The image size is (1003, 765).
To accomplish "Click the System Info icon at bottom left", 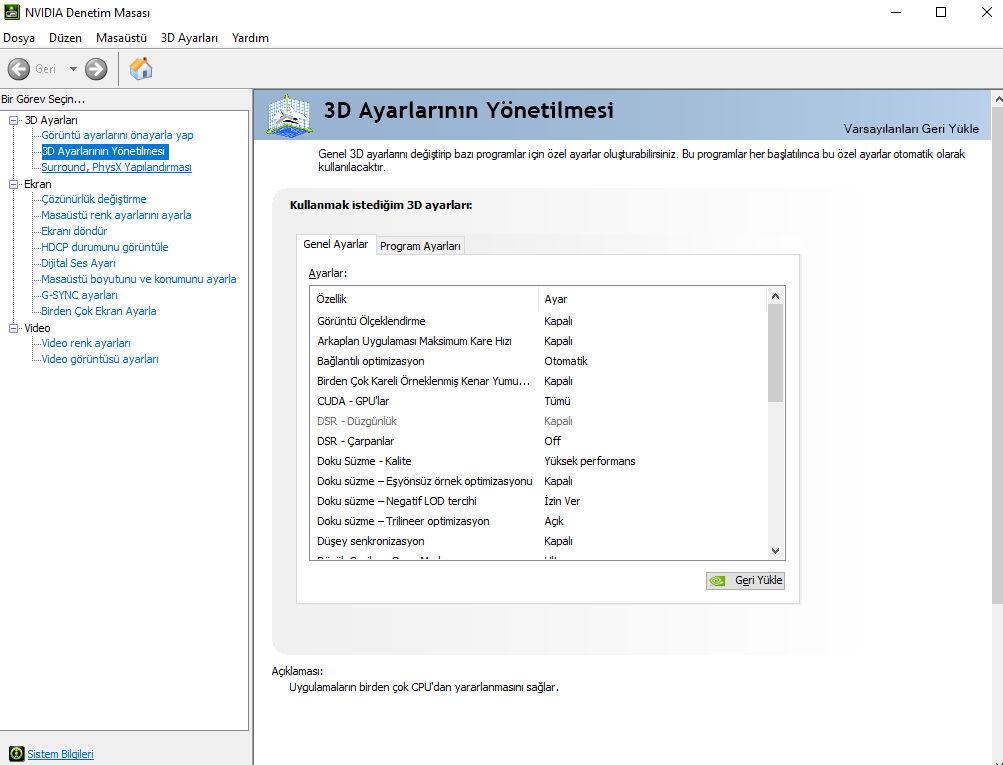I will 17,753.
